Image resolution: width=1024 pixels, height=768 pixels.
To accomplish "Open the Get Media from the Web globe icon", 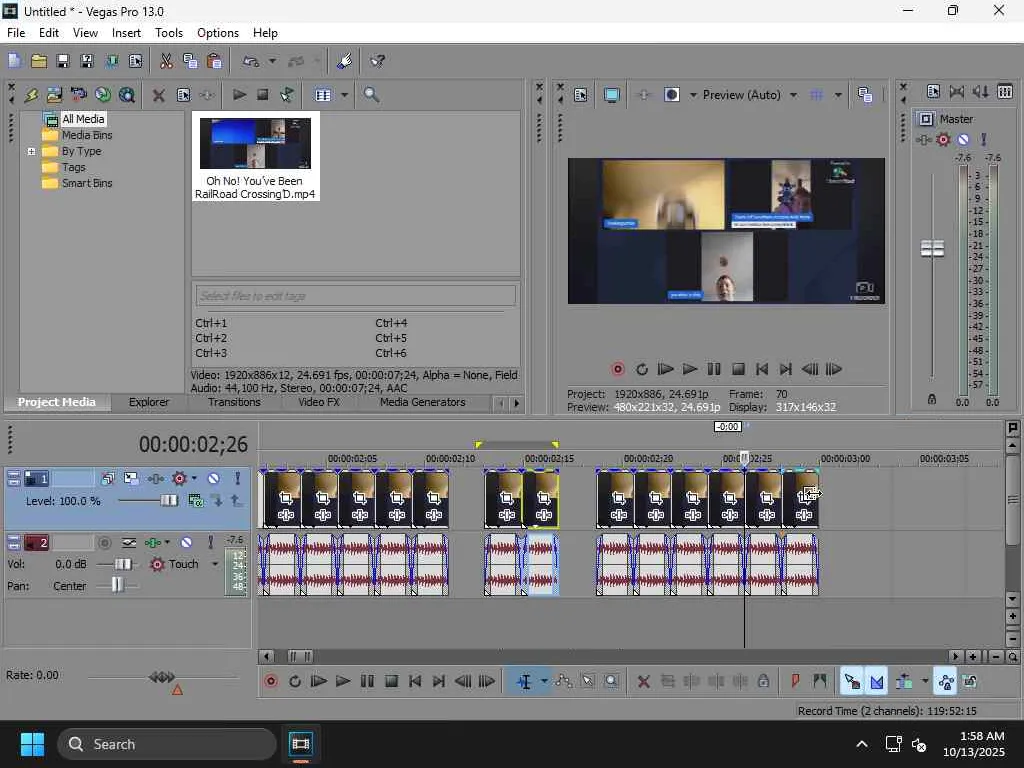I will click(x=103, y=95).
